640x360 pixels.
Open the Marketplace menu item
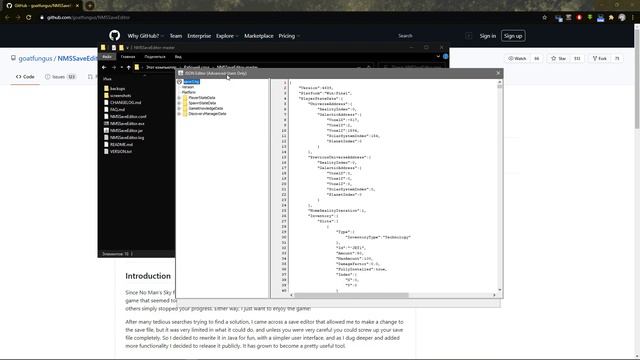tap(259, 36)
